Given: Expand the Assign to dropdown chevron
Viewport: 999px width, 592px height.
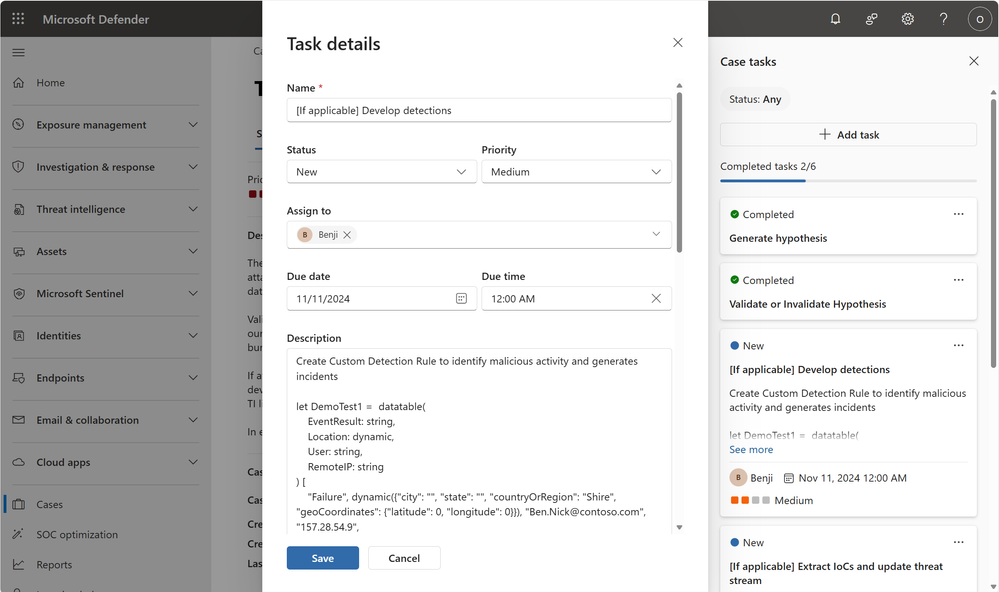Looking at the screenshot, I should [656, 234].
